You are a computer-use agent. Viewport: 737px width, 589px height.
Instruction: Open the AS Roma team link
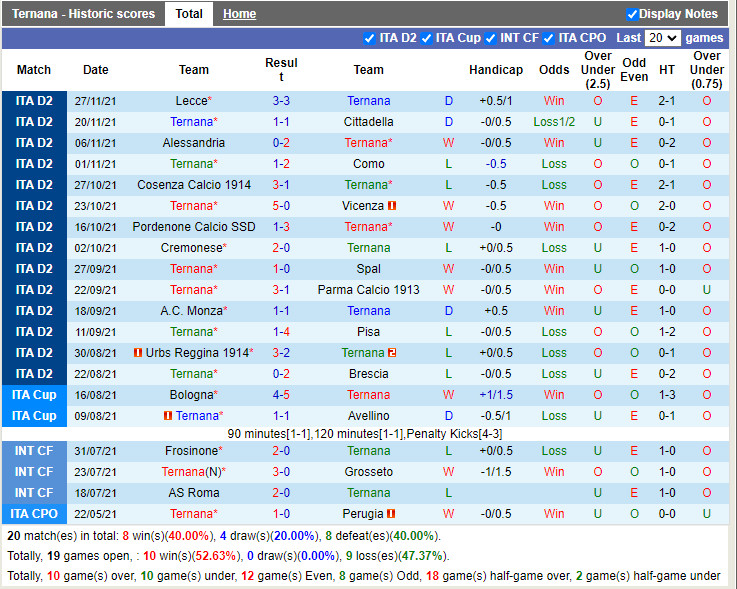coord(194,493)
